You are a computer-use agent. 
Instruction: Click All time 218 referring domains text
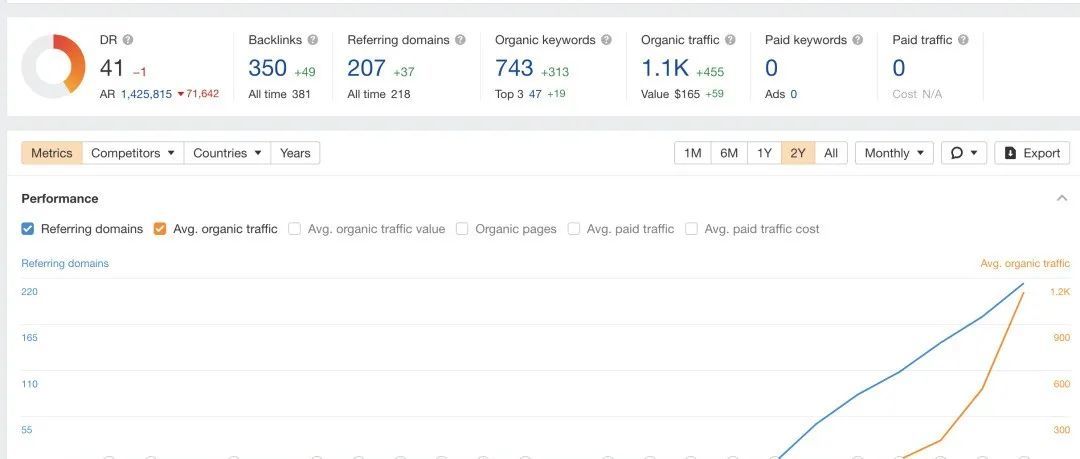(379, 94)
